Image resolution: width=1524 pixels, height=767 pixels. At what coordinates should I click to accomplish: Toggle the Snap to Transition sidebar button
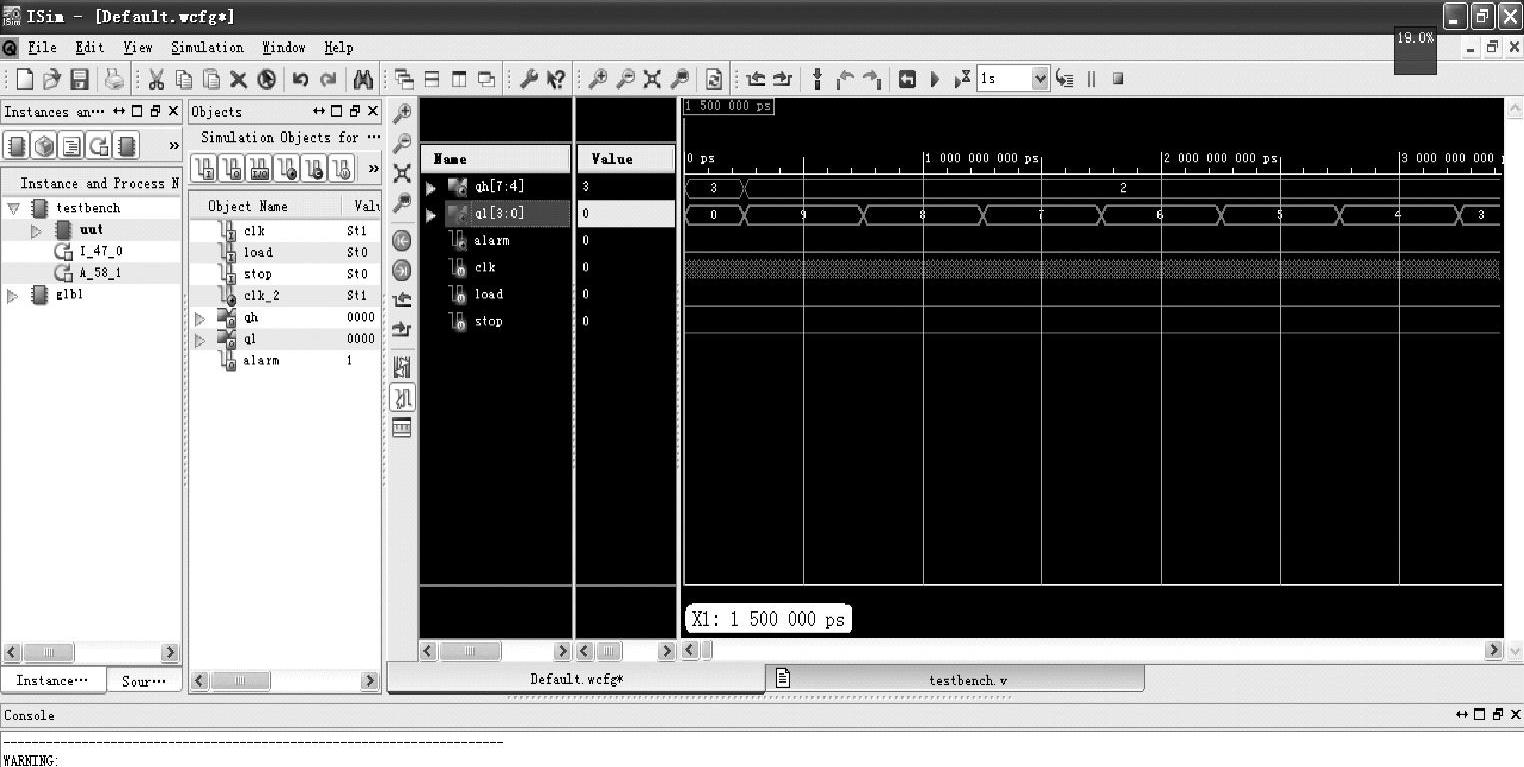click(x=402, y=398)
